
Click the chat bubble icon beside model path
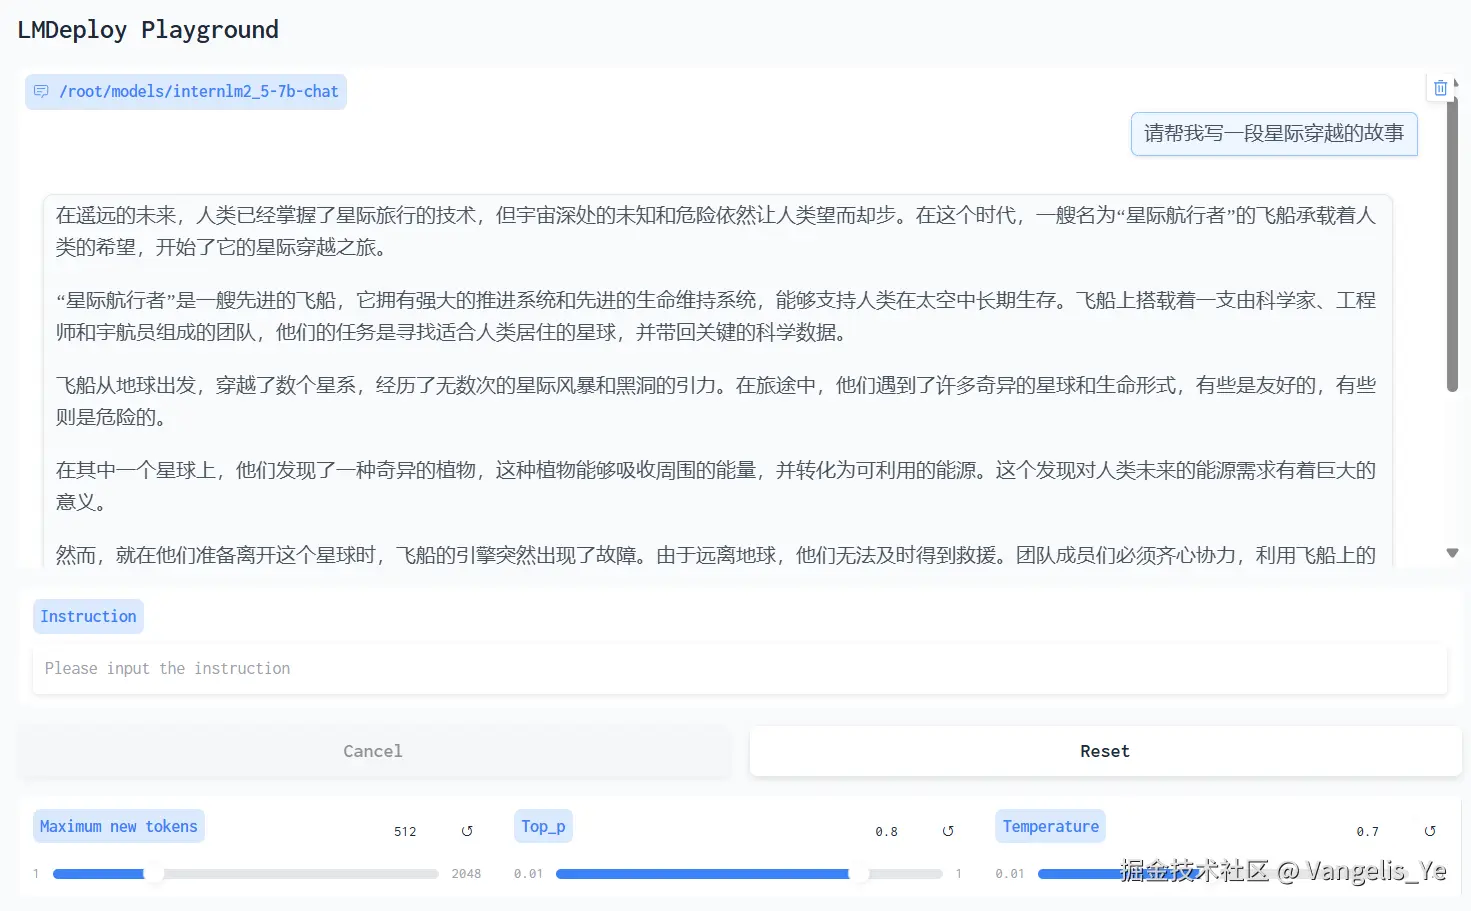pyautogui.click(x=41, y=91)
